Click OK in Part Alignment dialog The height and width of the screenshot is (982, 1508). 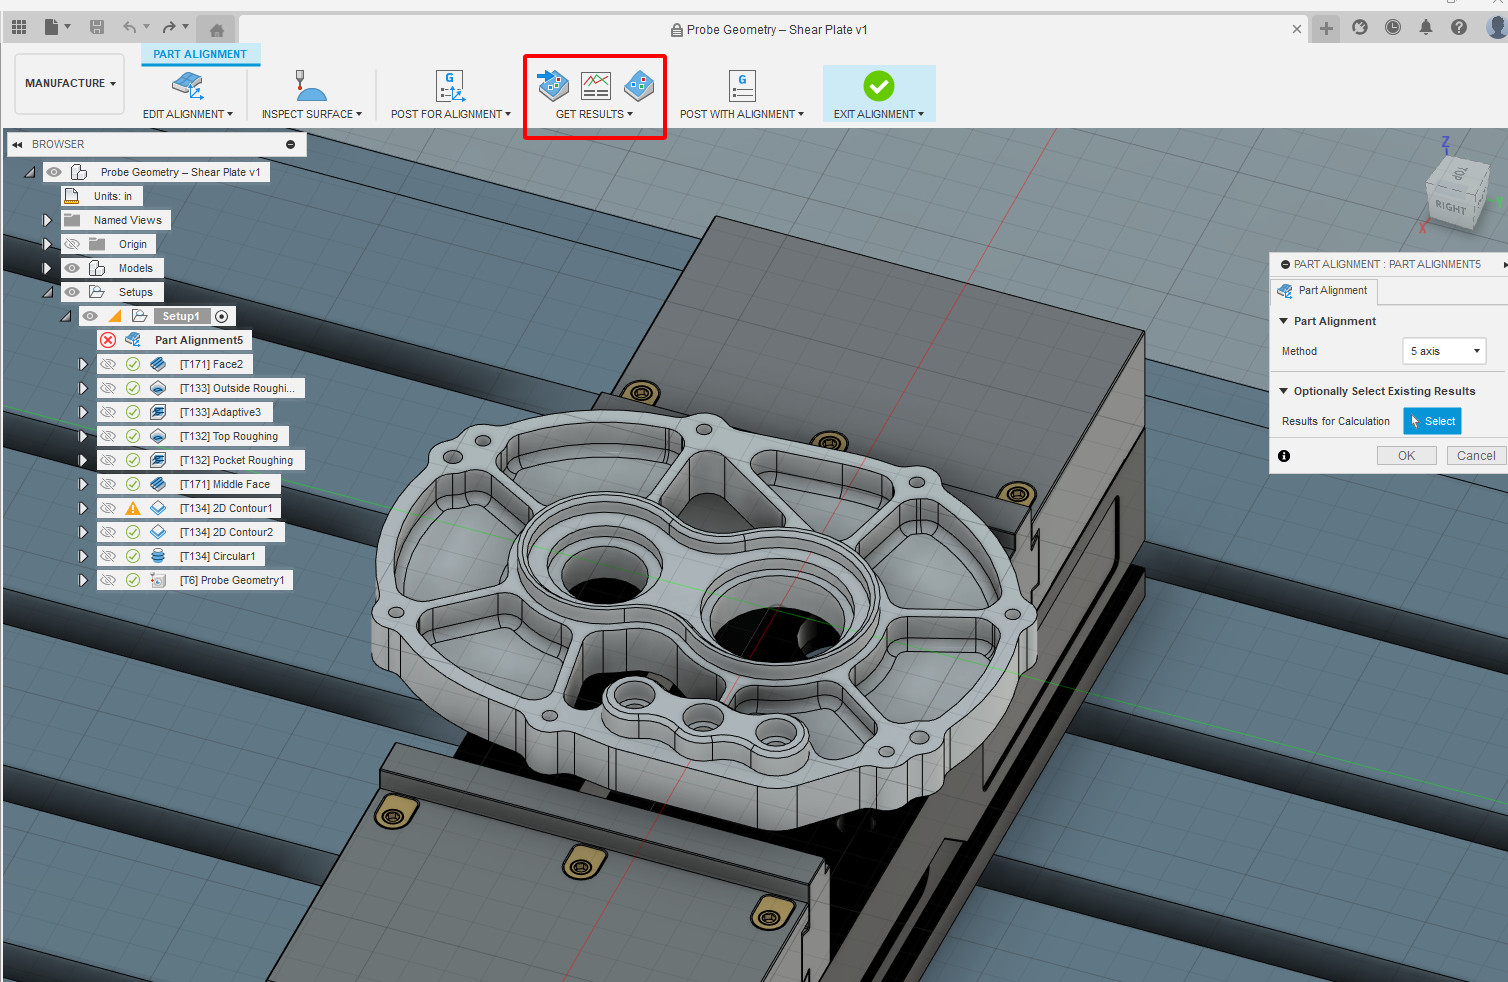click(1406, 456)
